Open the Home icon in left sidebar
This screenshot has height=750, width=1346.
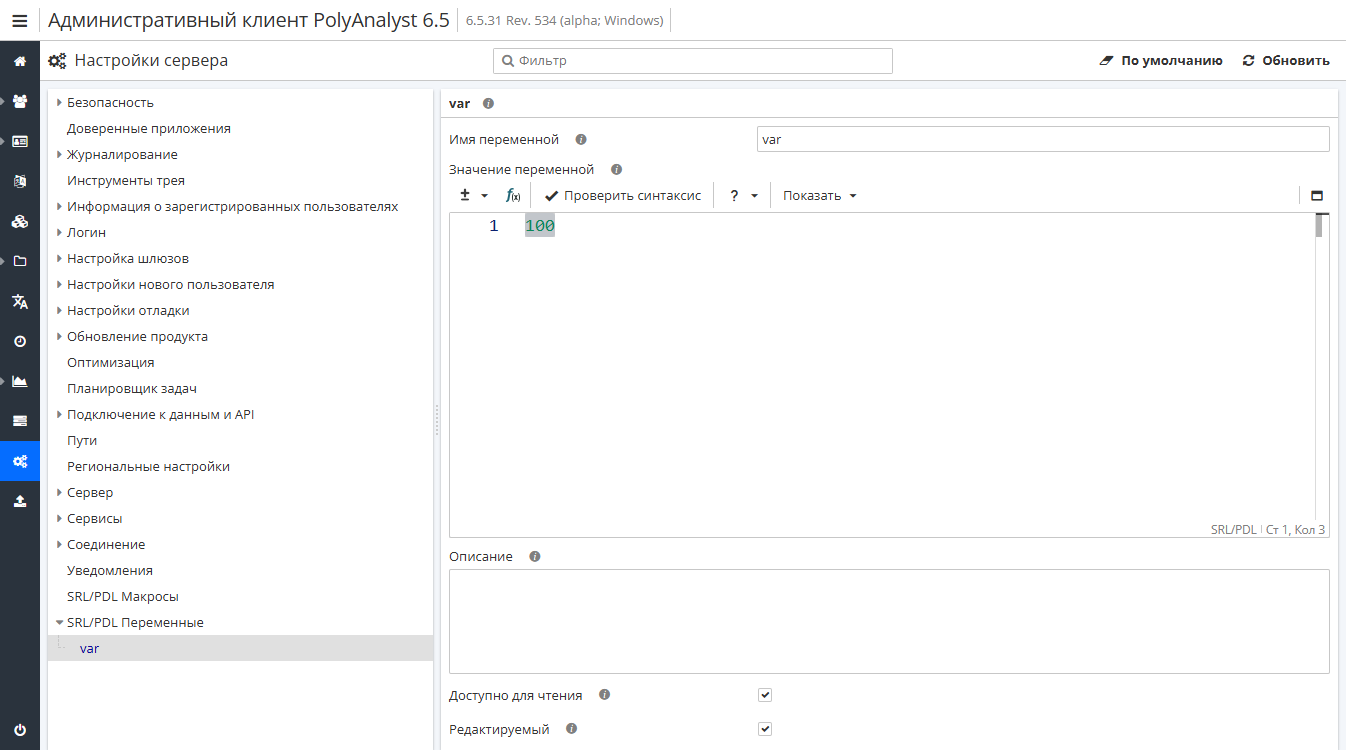(x=20, y=61)
